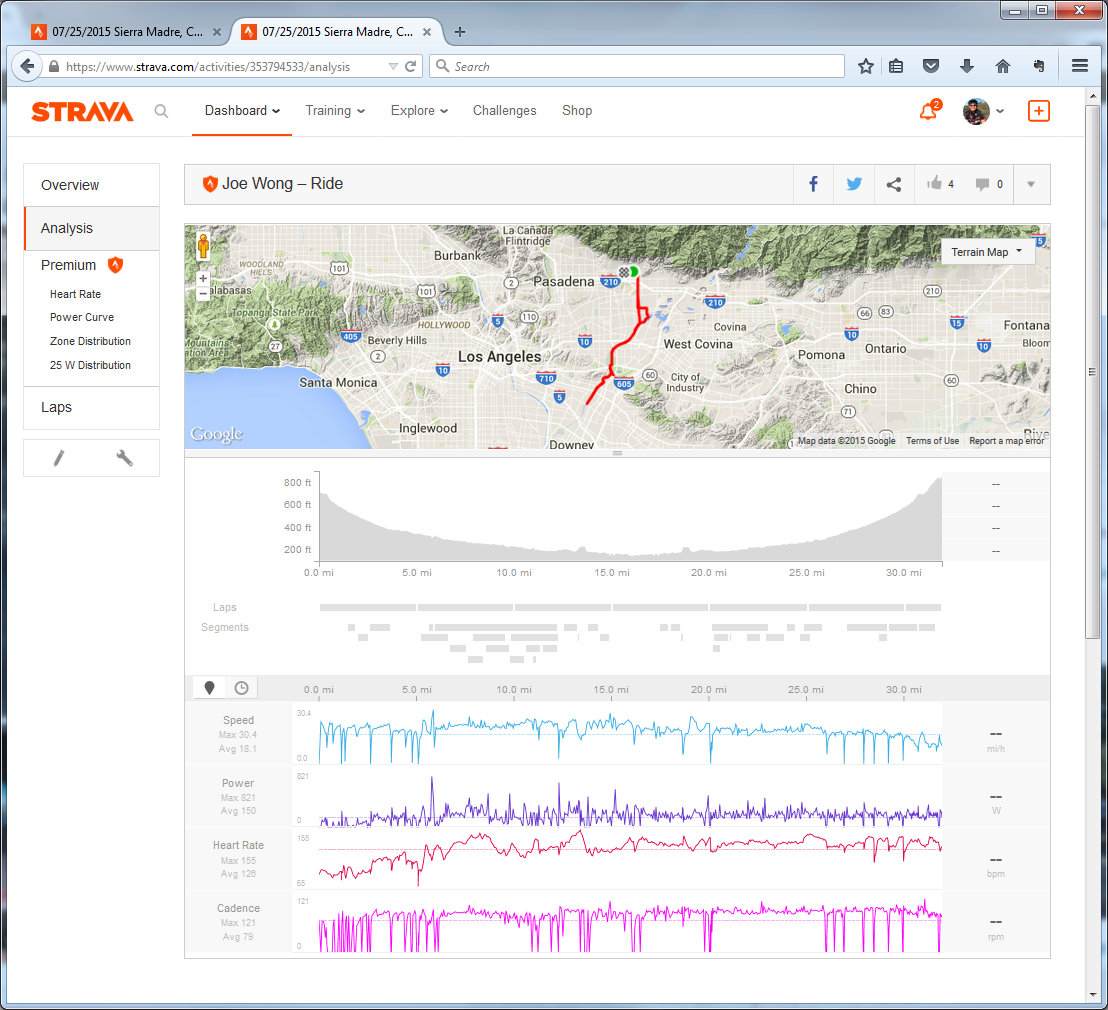Click the pencil edit icon in sidebar
The image size is (1108, 1010).
pos(59,458)
